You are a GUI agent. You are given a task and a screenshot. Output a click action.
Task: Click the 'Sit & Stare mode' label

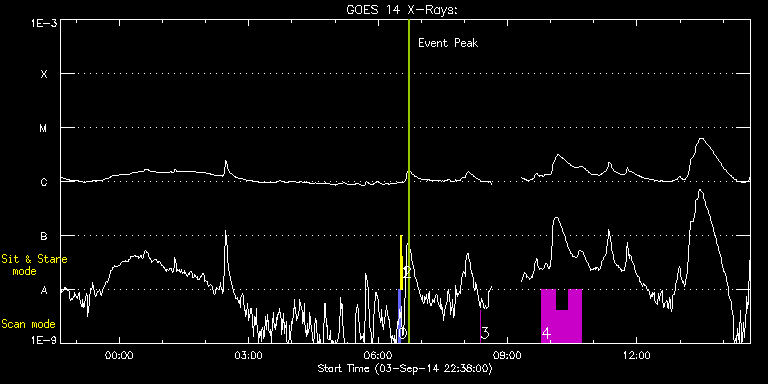coord(34,265)
